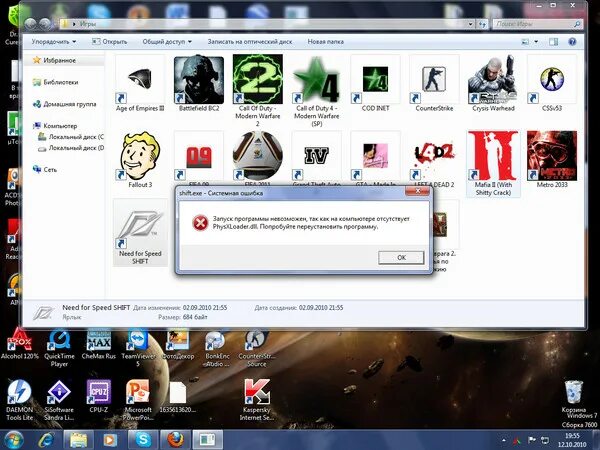
Task: Click the taskbar clock showing 19:55
Action: [x=572, y=440]
